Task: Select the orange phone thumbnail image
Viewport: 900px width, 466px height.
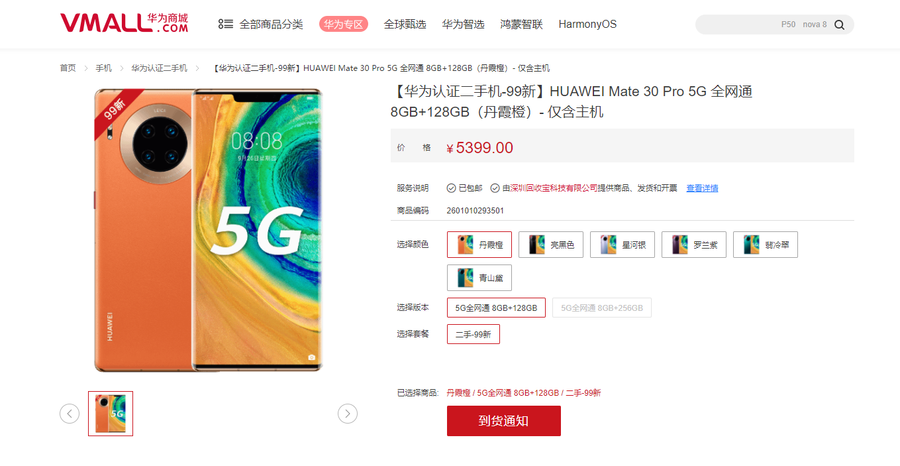Action: pyautogui.click(x=110, y=413)
